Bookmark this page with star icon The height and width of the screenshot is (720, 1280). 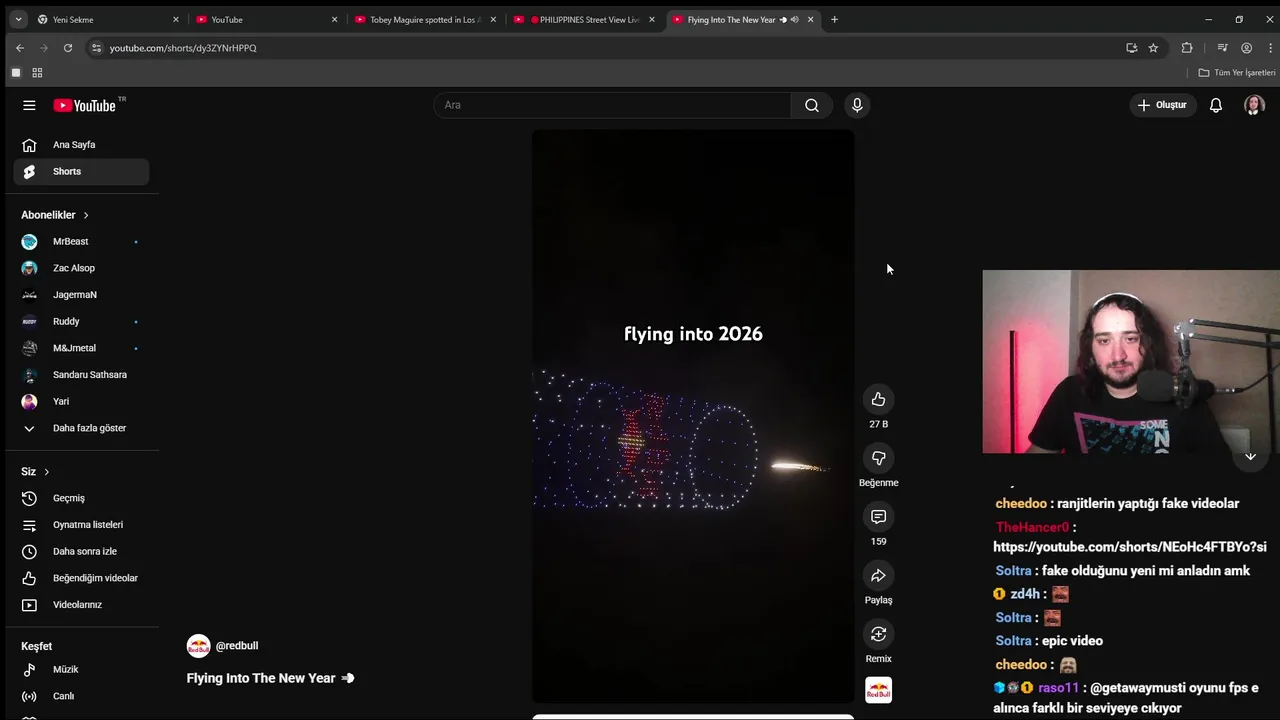[x=1153, y=48]
